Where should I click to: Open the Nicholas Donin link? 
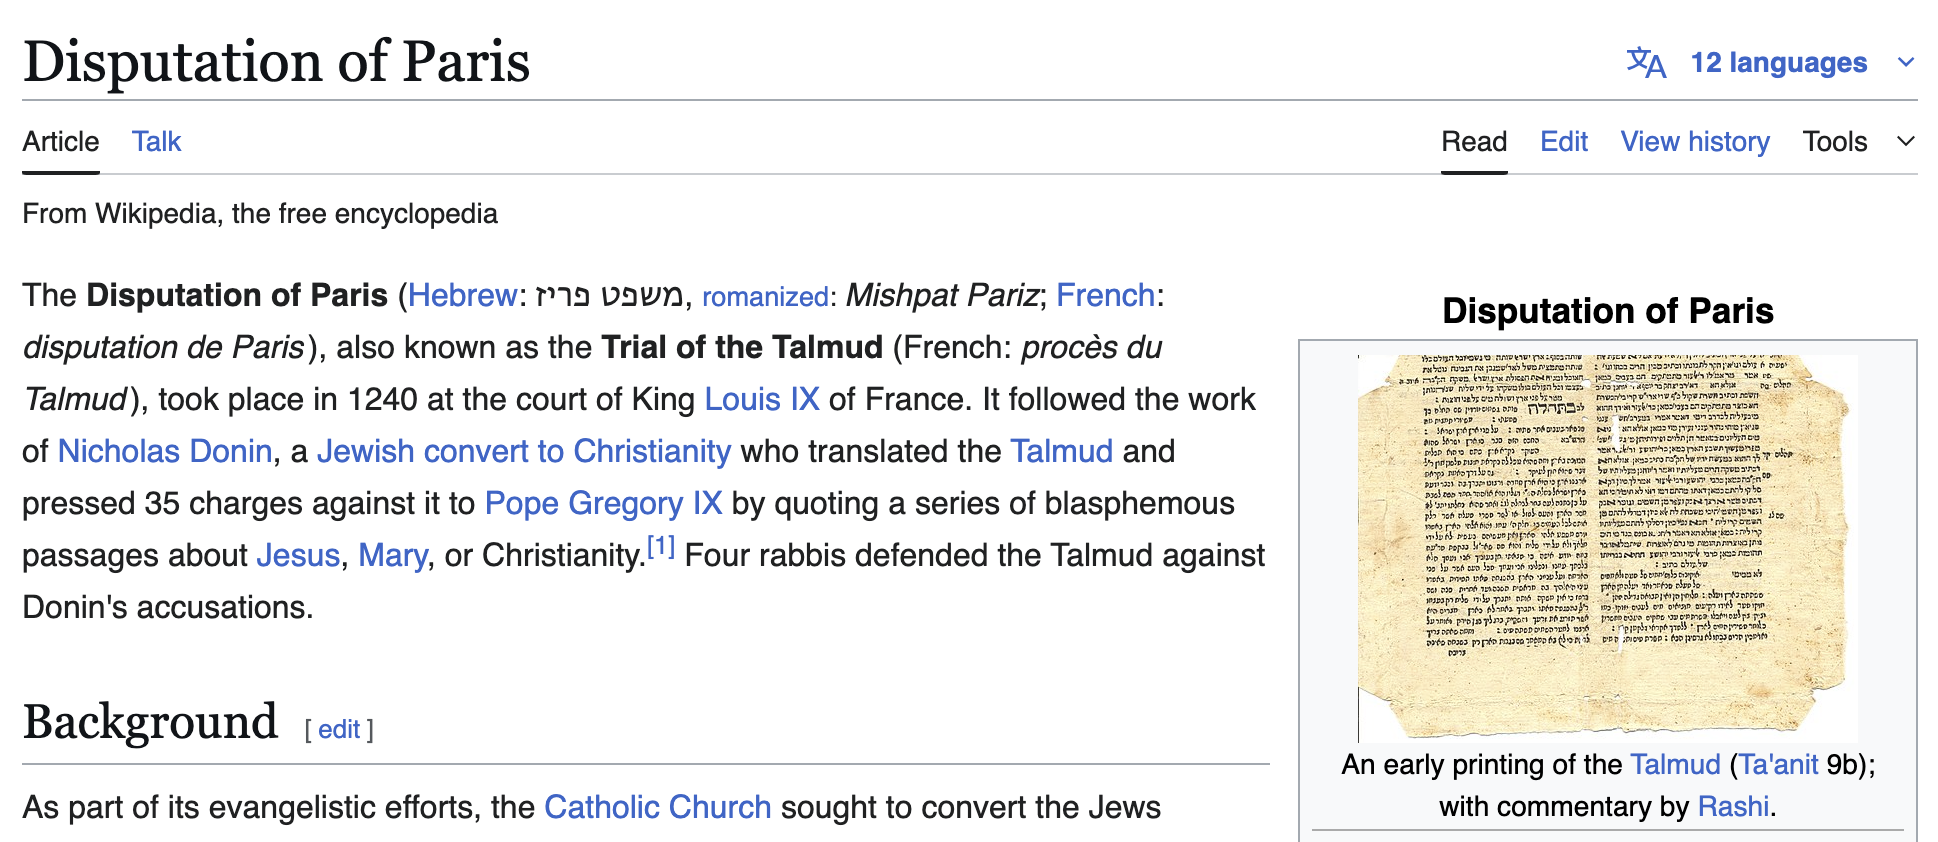coord(165,451)
